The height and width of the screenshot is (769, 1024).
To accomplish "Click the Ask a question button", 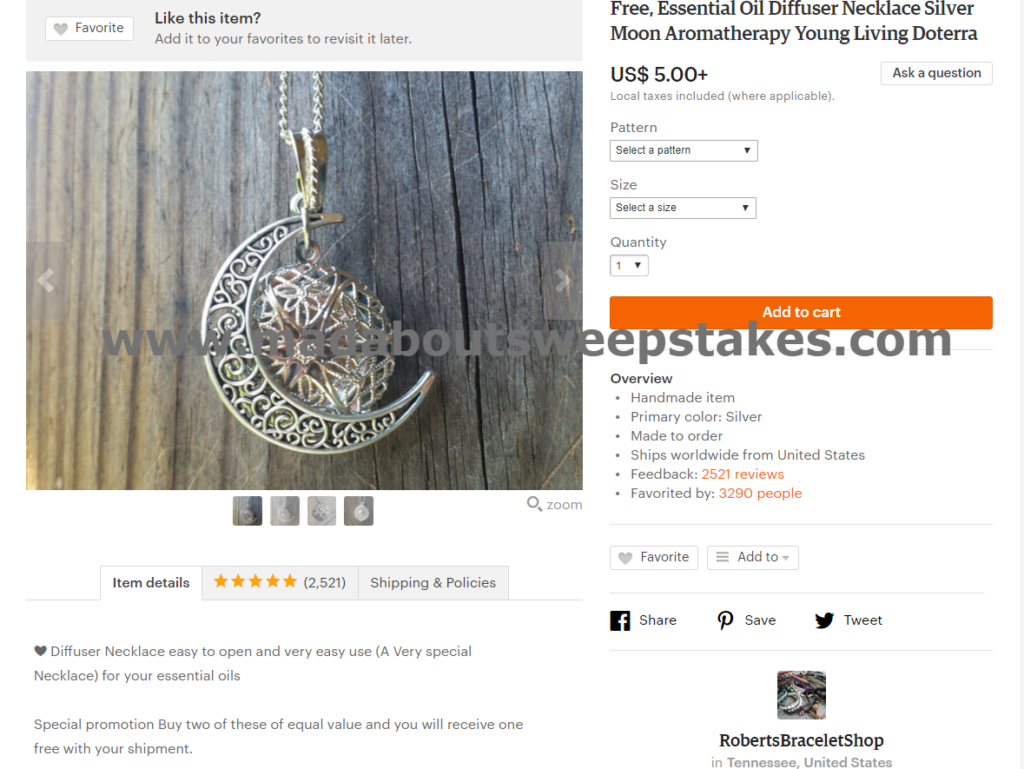I will (936, 73).
